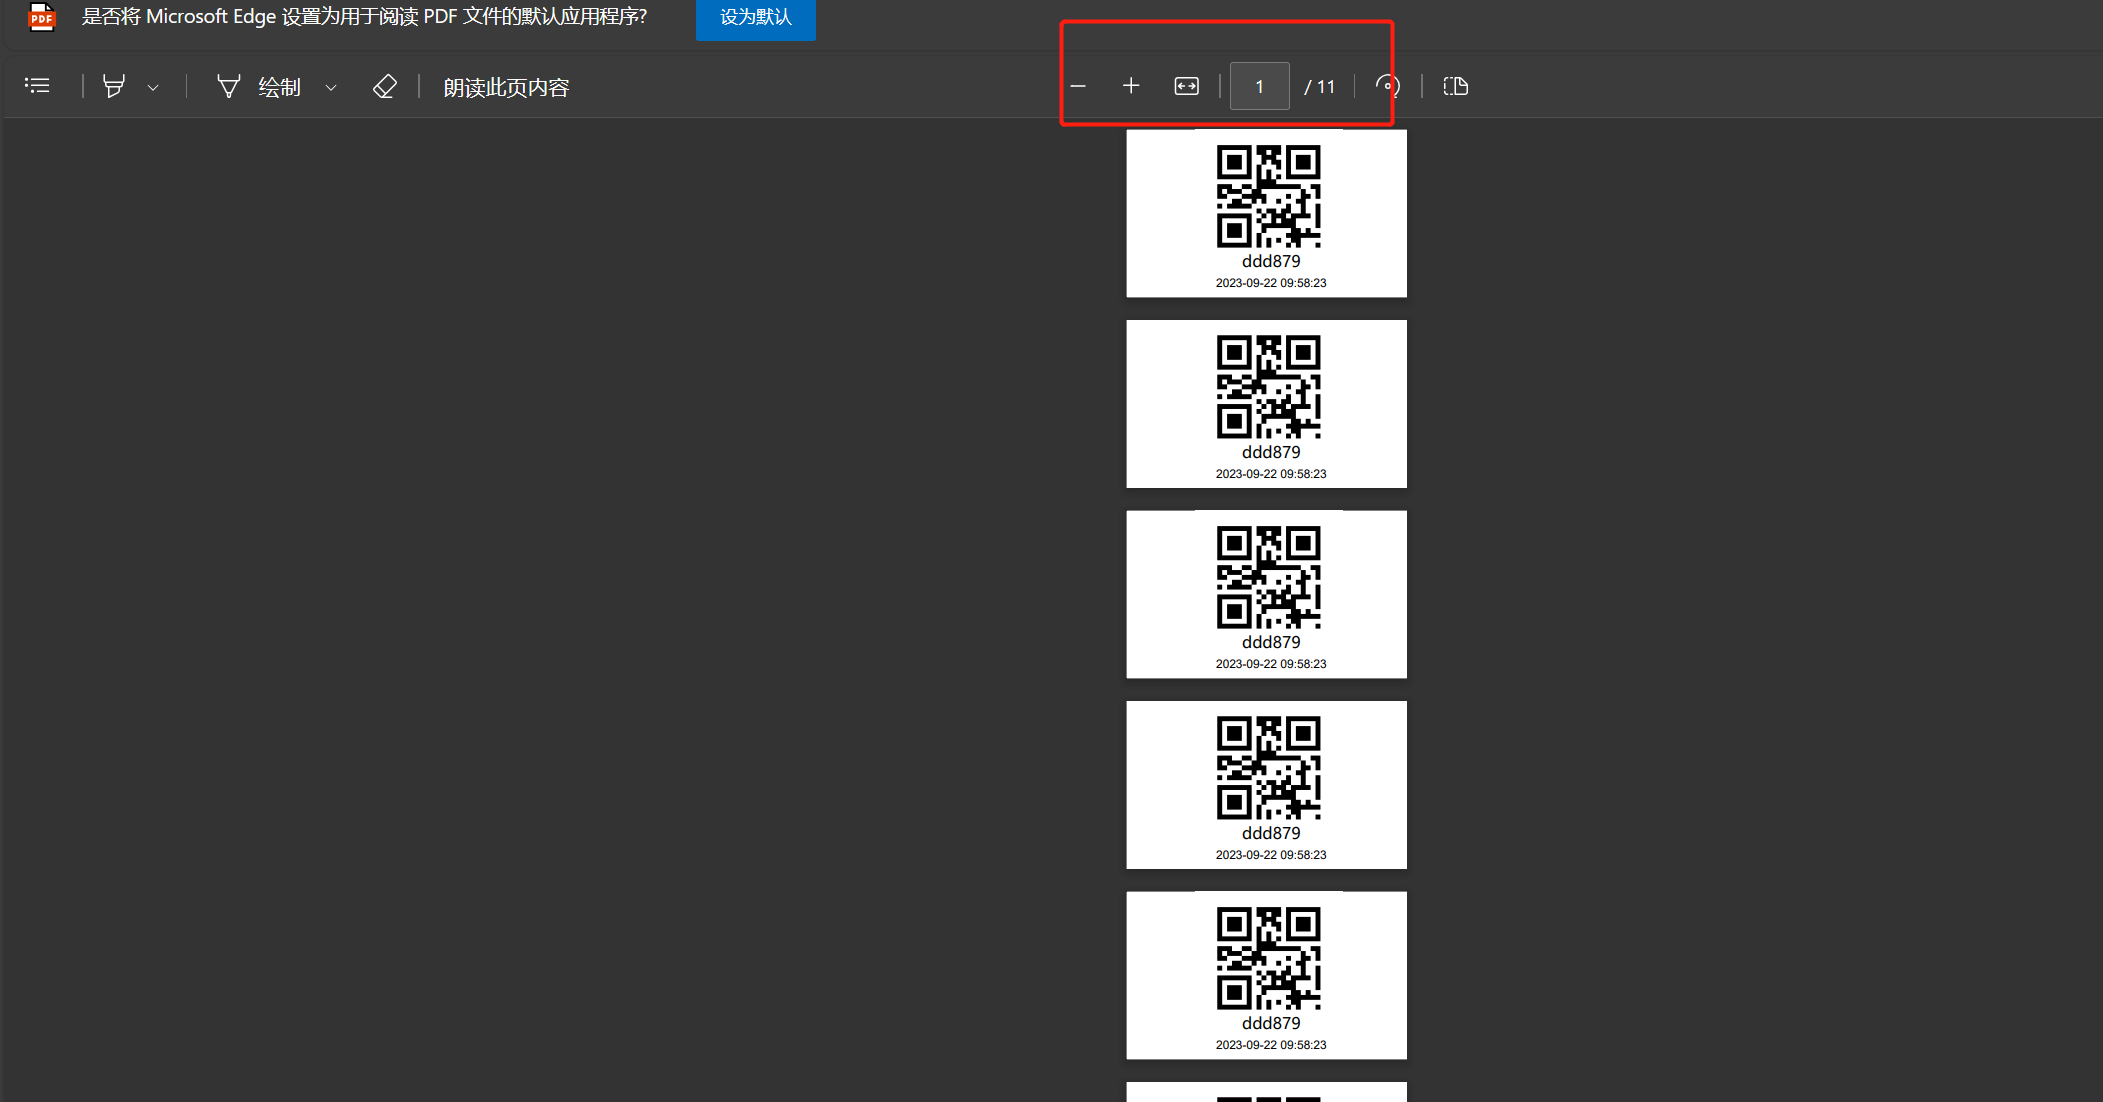Click the default PDF reader prompt text

364,17
